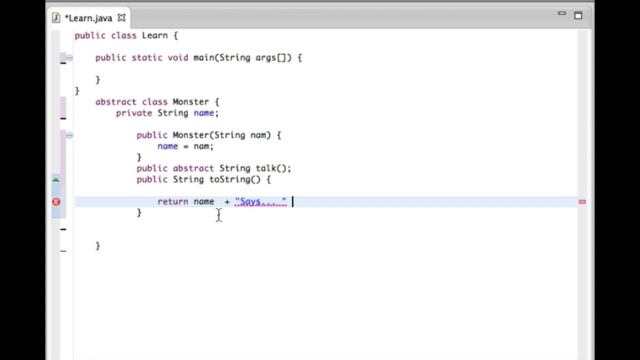Collapse the Monster constructor fold marker

[69, 135]
